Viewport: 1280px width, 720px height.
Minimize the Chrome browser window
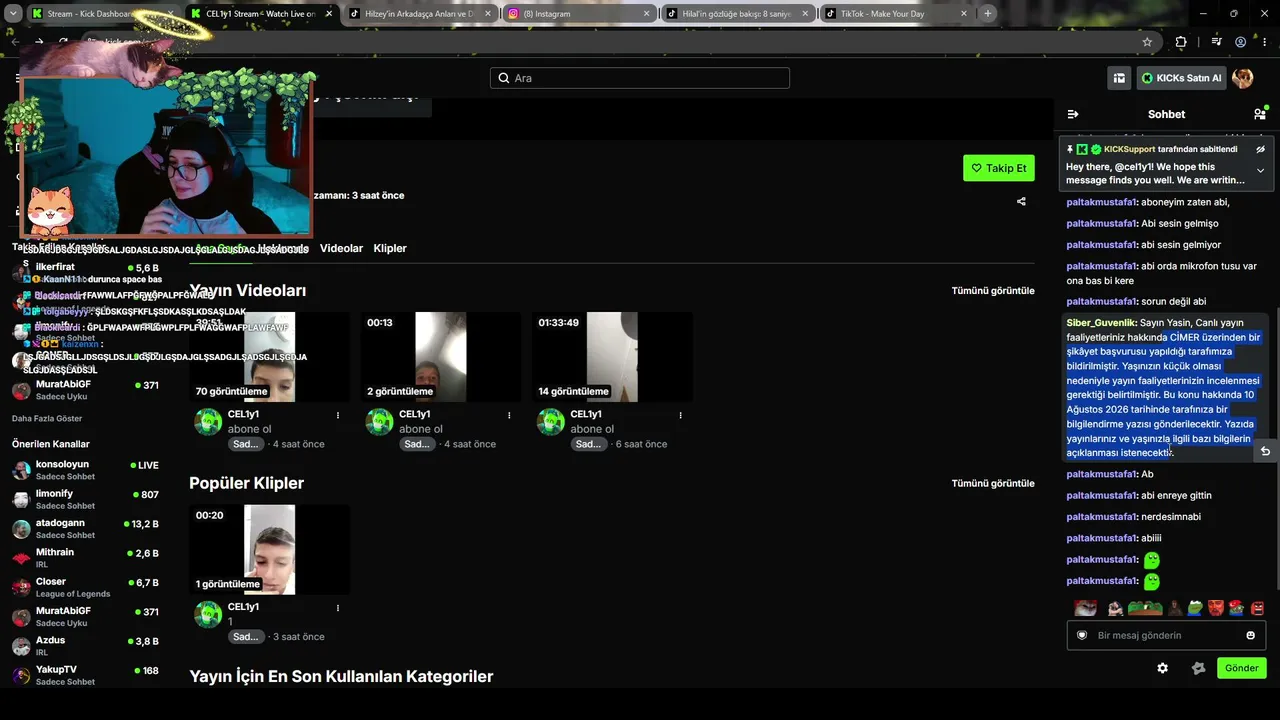pyautogui.click(x=1201, y=14)
